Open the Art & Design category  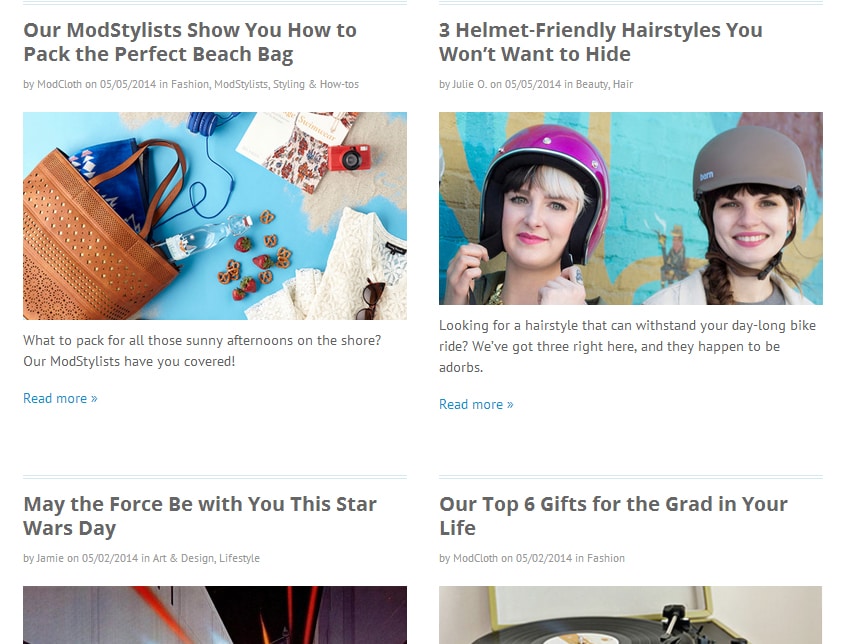(x=183, y=558)
